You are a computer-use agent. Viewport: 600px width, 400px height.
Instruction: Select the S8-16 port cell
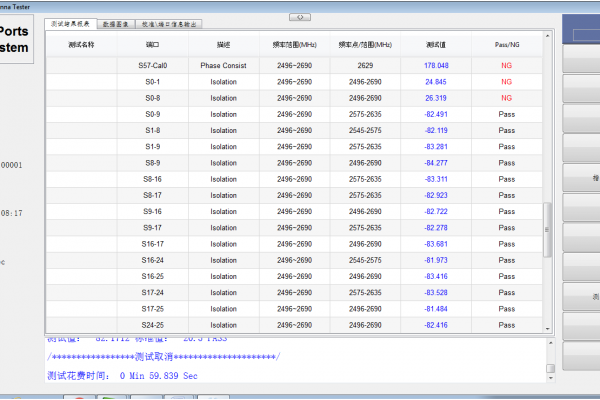153,179
